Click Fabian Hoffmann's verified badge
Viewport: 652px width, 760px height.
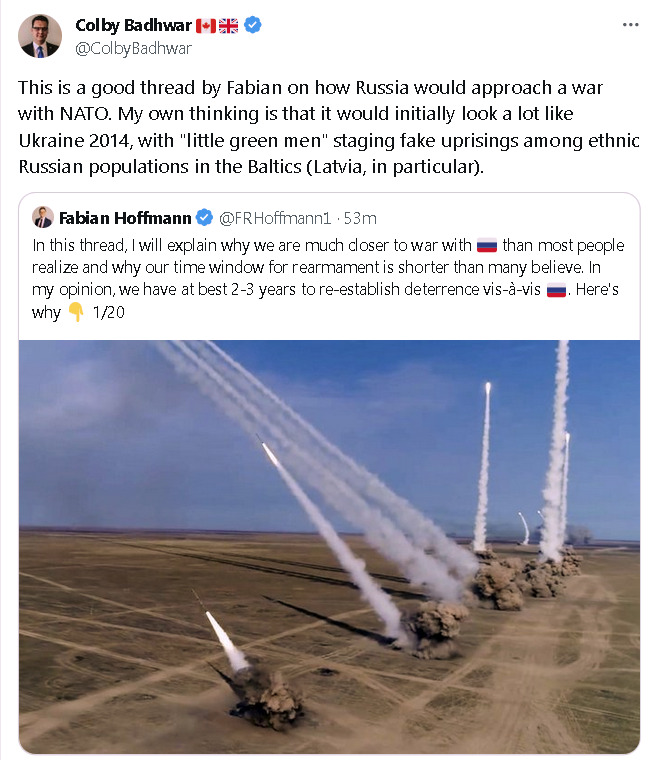pyautogui.click(x=204, y=217)
